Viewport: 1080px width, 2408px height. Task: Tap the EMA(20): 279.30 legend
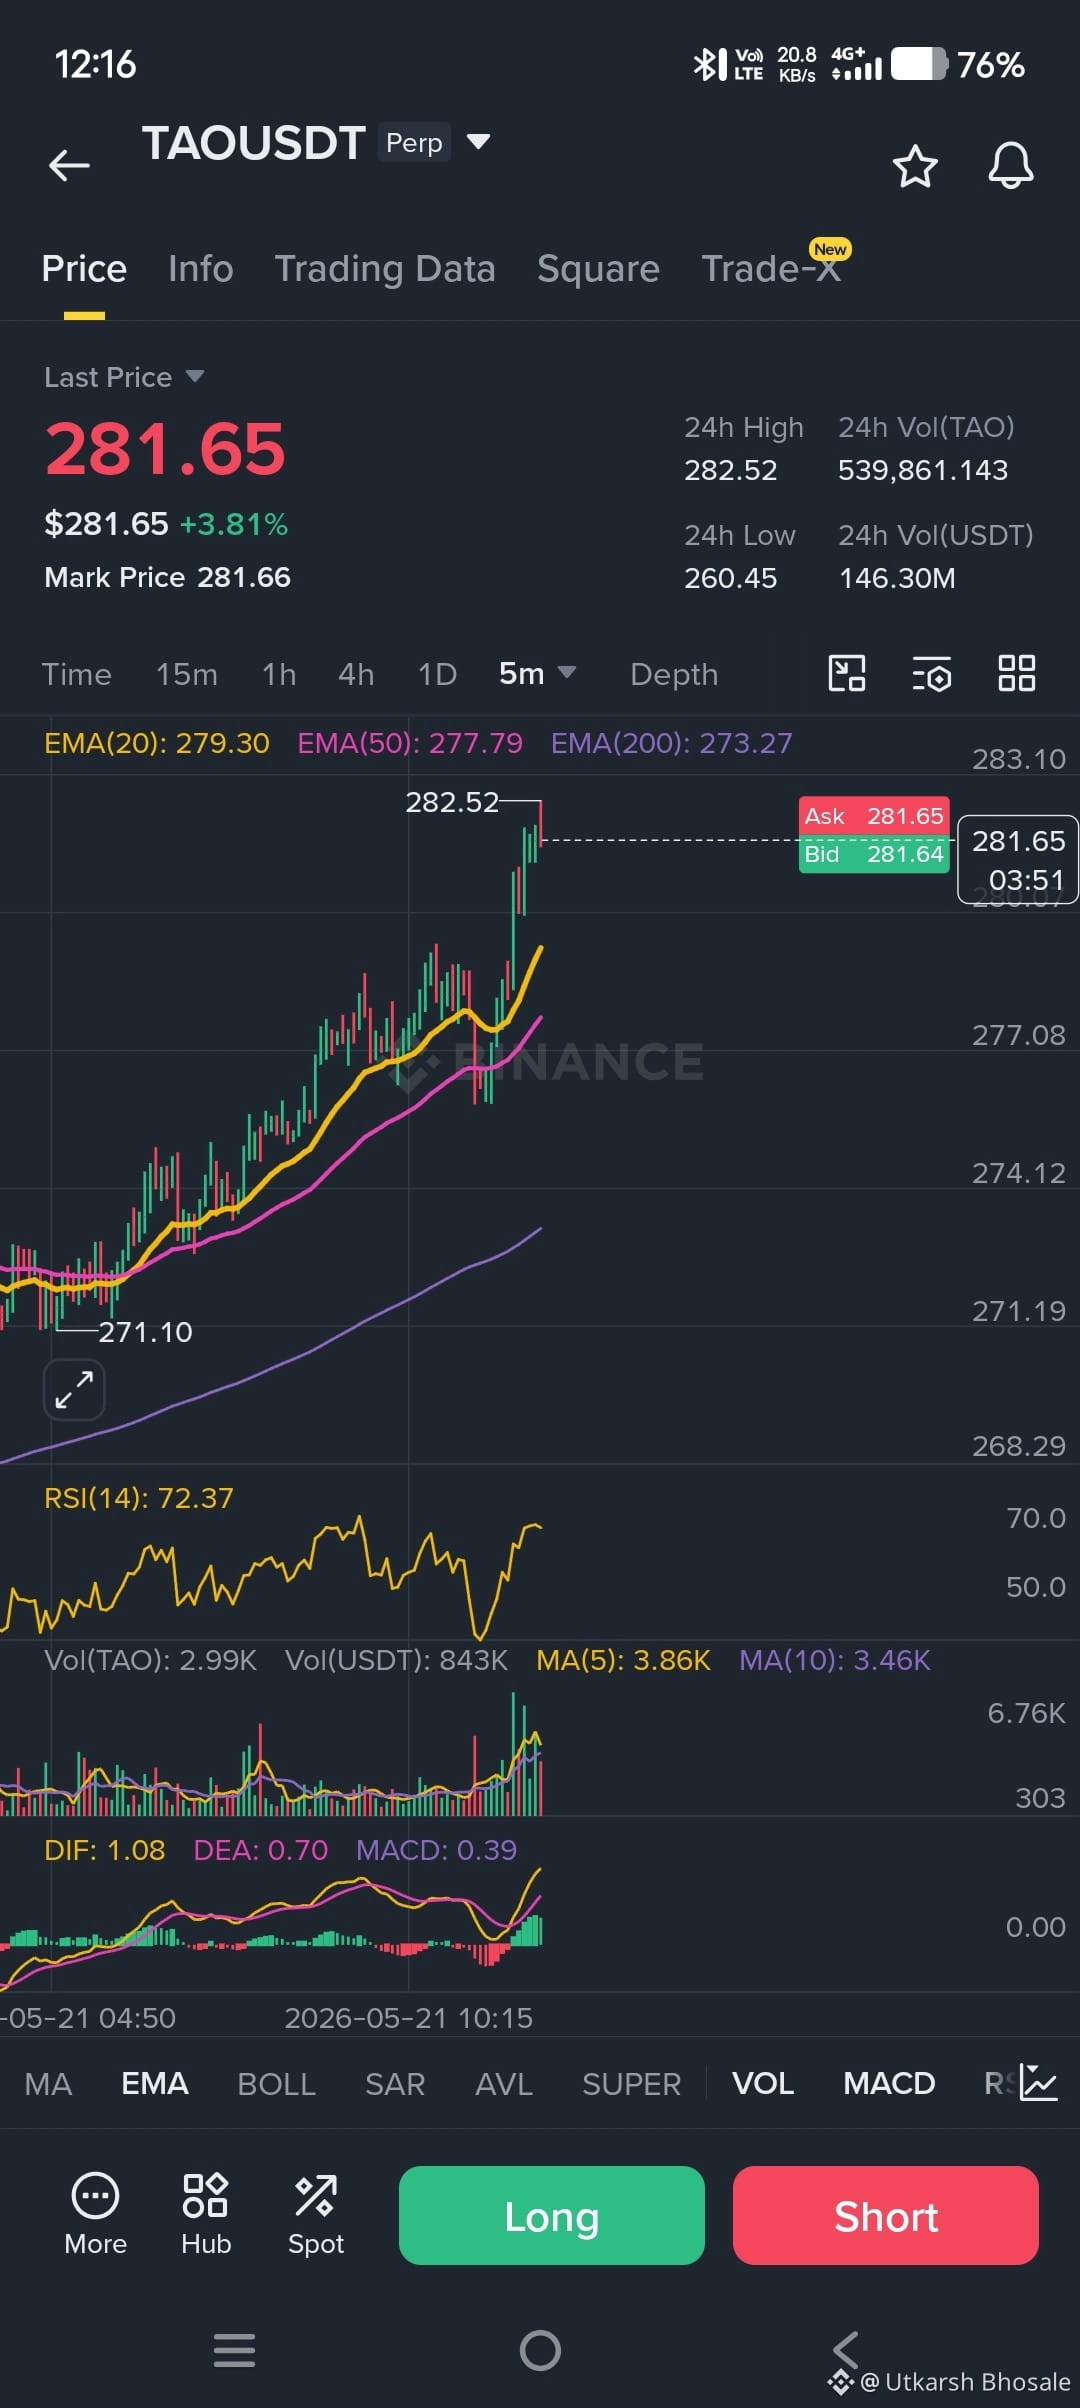pyautogui.click(x=157, y=743)
